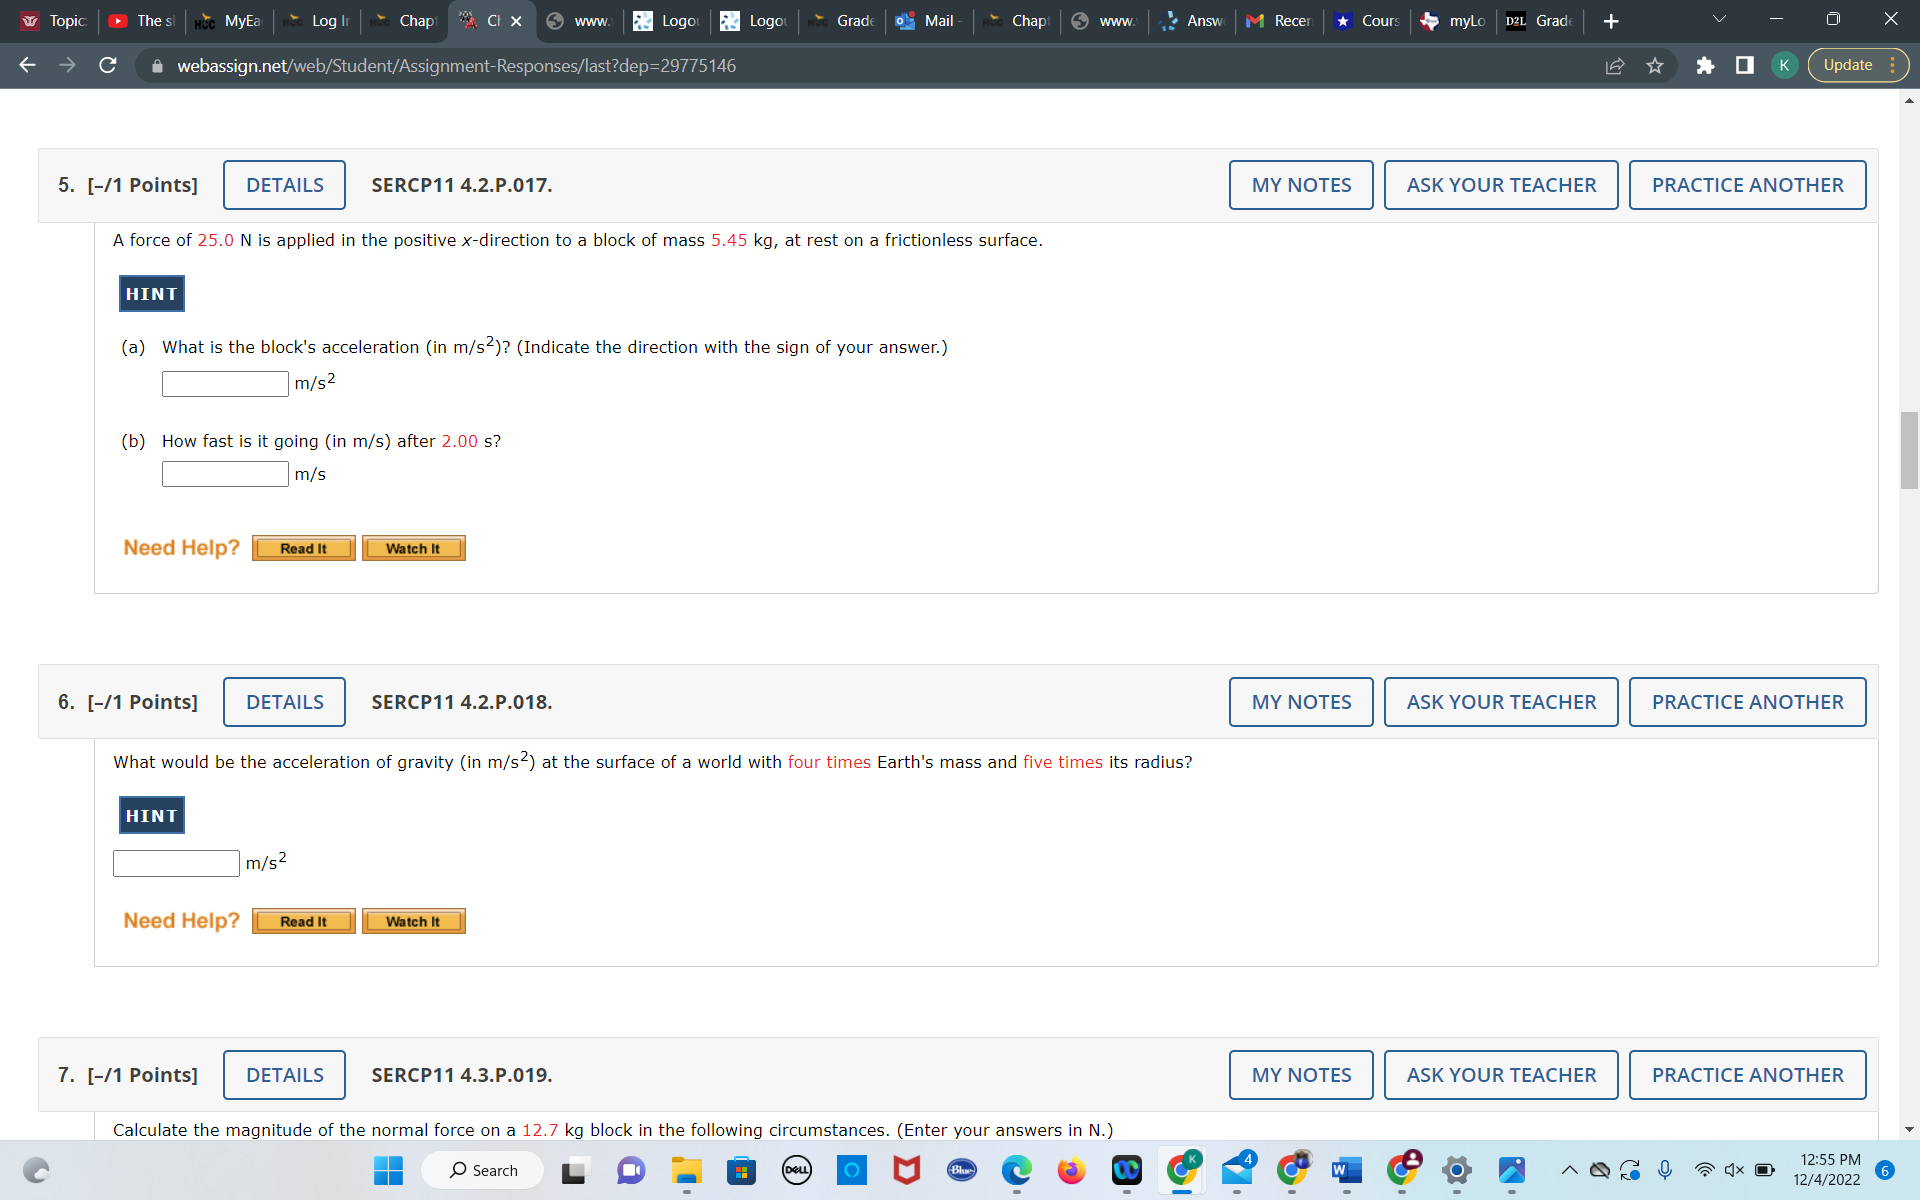Open new tab with plus icon
This screenshot has height=1200, width=1920.
coord(1610,21)
